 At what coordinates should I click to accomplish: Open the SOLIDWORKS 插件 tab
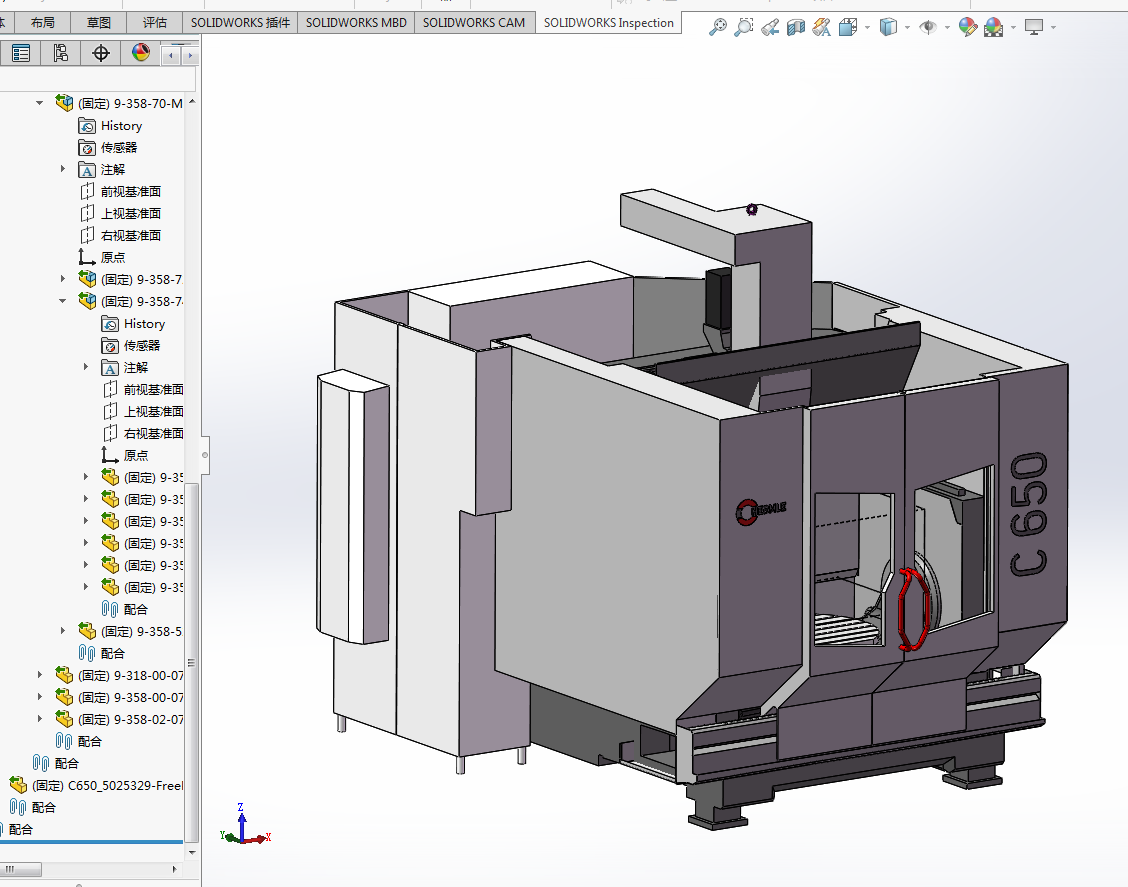[x=240, y=23]
